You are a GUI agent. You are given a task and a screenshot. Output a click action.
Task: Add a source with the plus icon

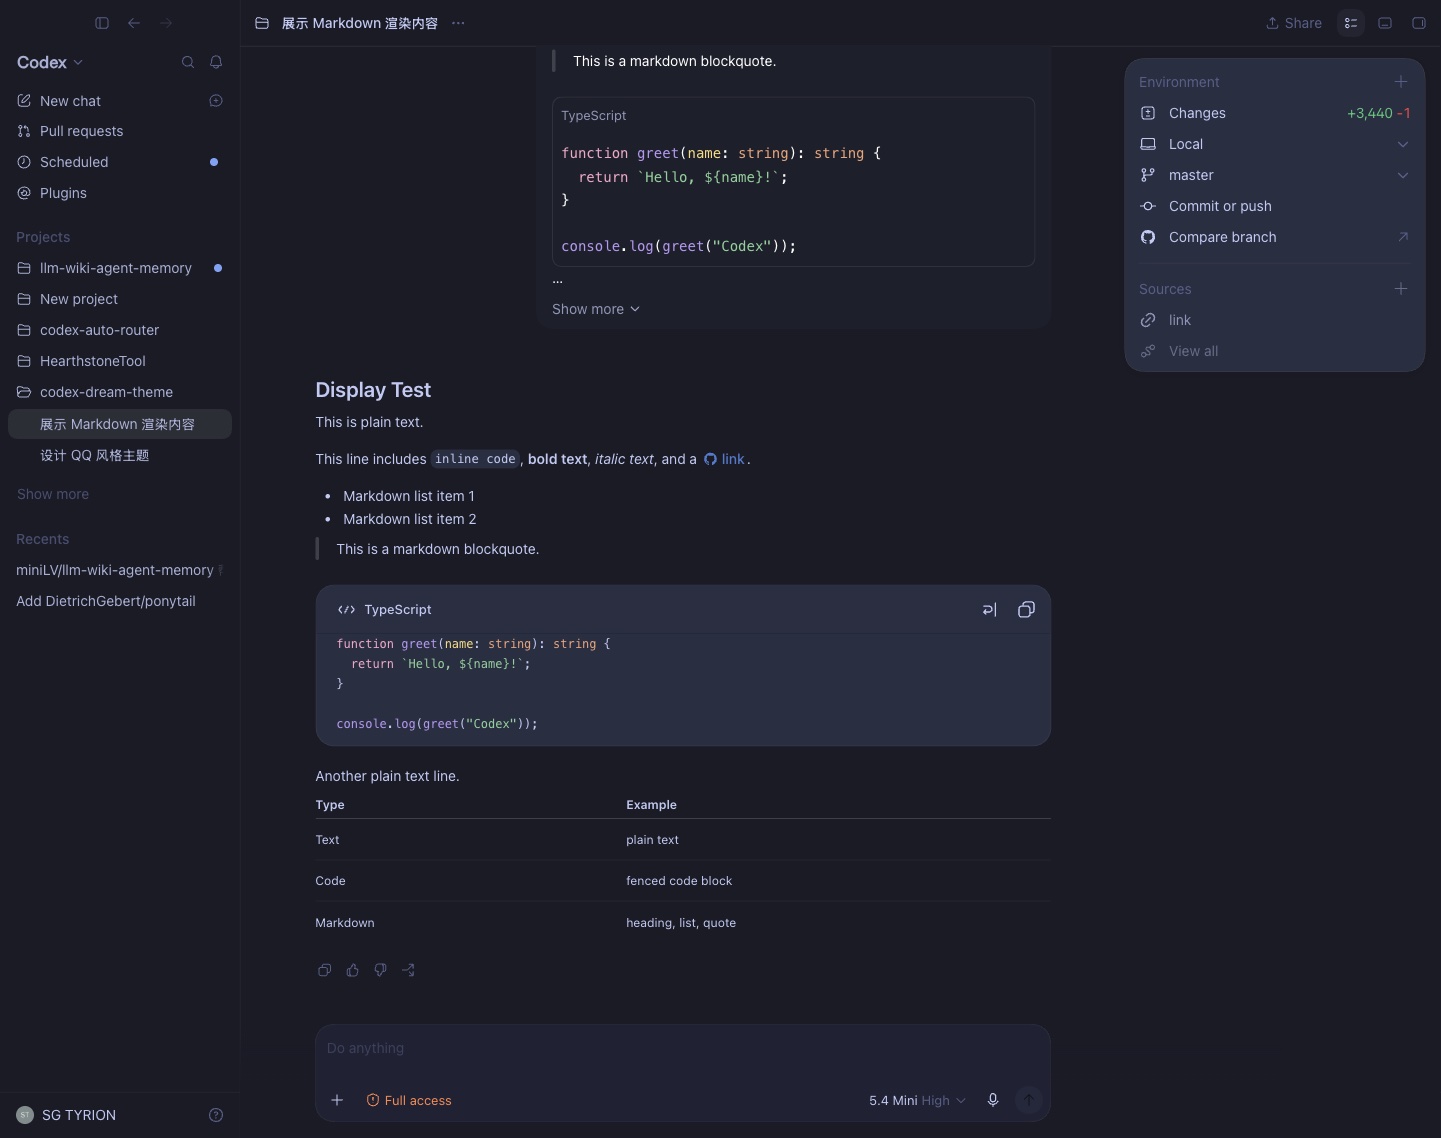pyautogui.click(x=1401, y=289)
